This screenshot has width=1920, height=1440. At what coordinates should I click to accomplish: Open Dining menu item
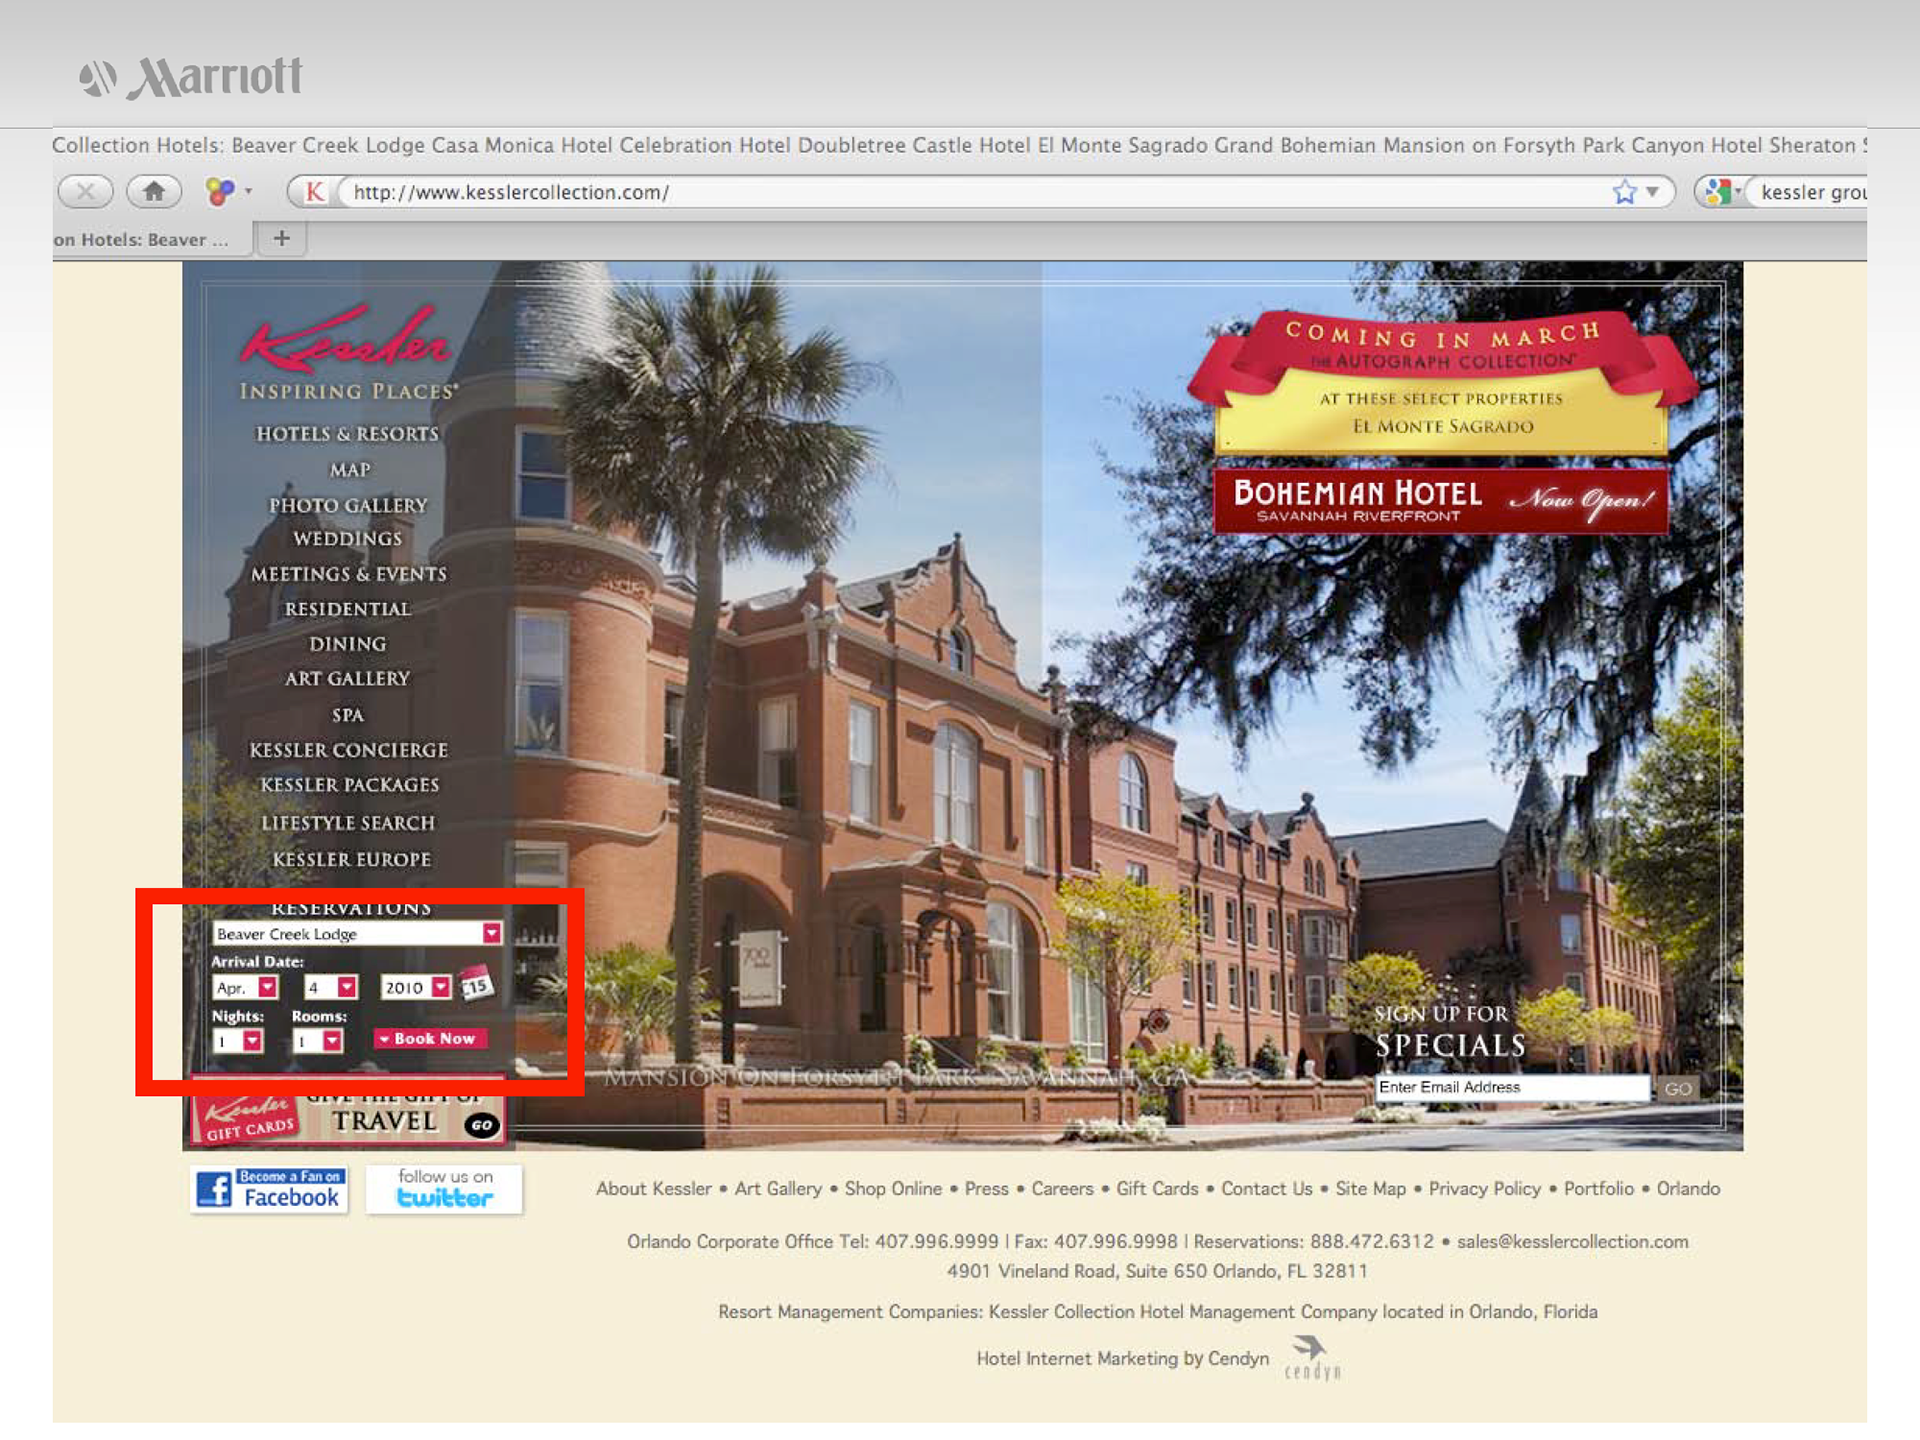click(348, 644)
